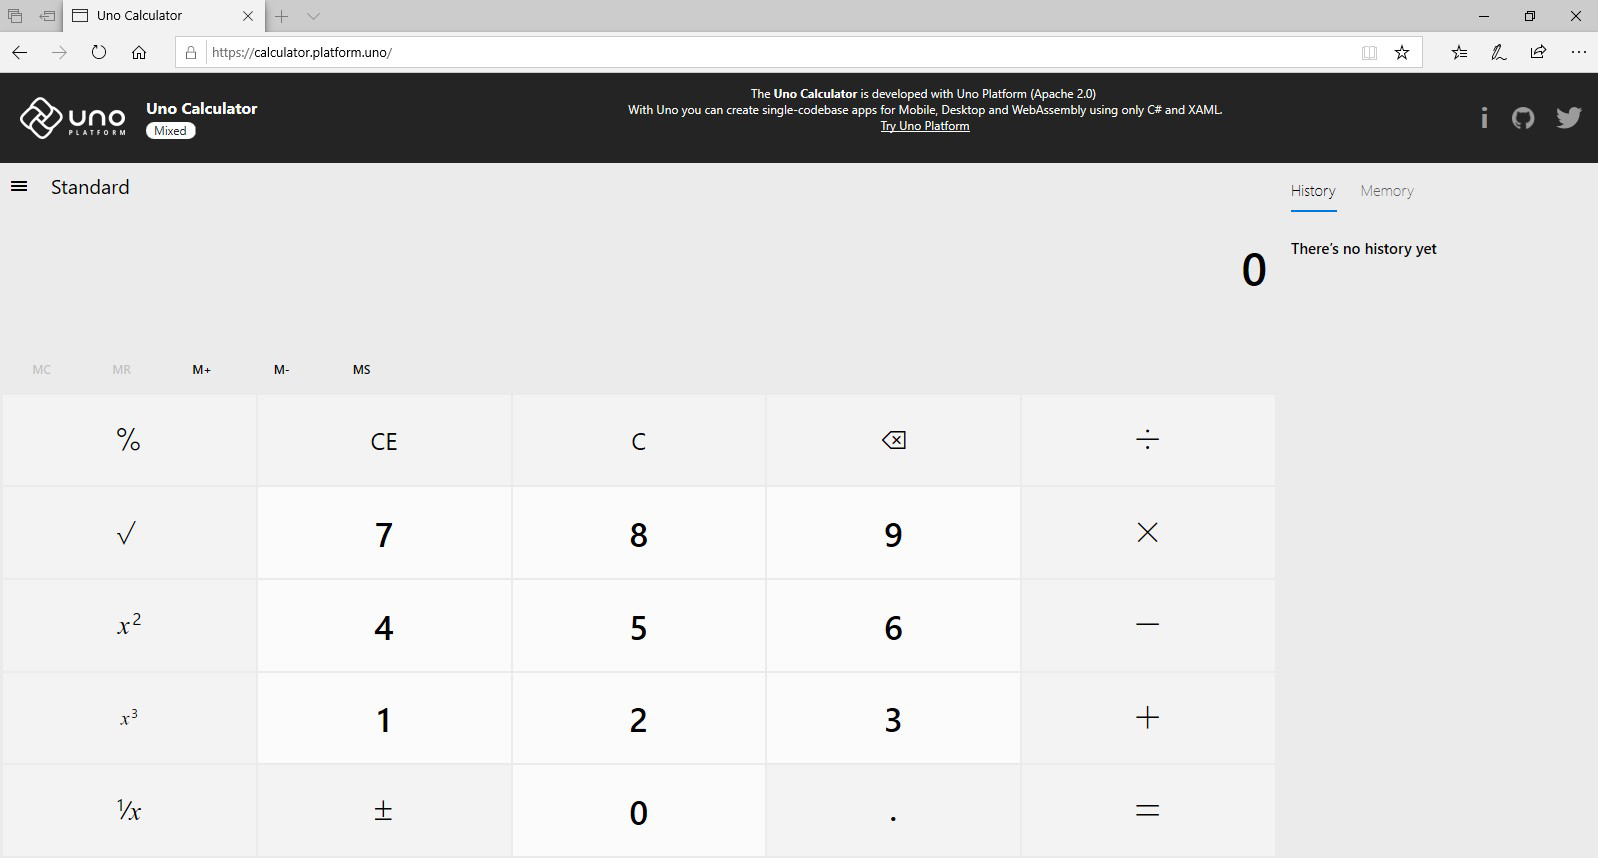This screenshot has width=1598, height=858.
Task: Add page to favorites star
Action: tap(1402, 53)
